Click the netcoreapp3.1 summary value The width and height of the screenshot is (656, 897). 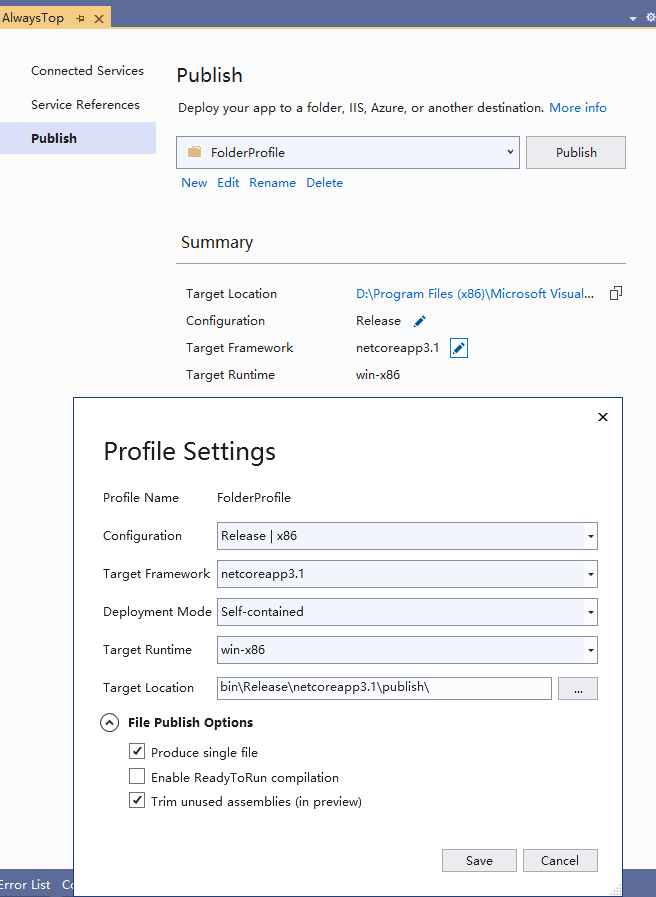(x=397, y=348)
